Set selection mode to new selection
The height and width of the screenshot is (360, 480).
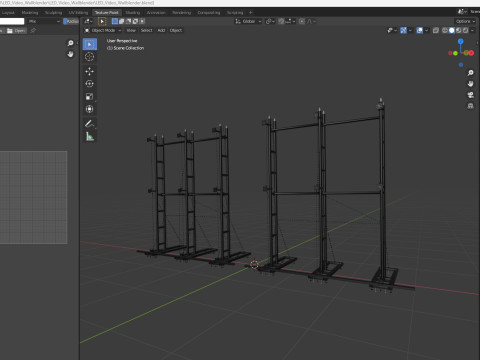click(115, 21)
